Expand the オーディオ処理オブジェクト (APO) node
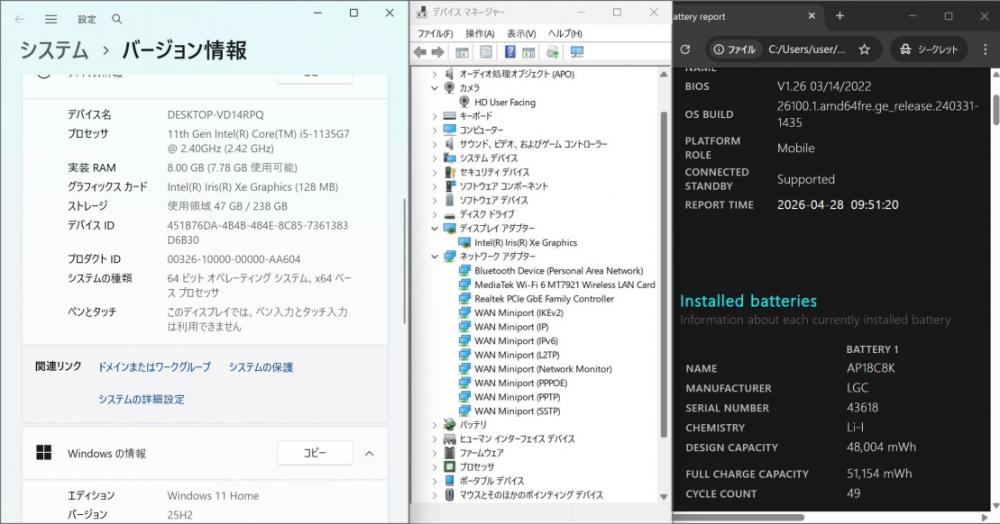 (x=435, y=74)
